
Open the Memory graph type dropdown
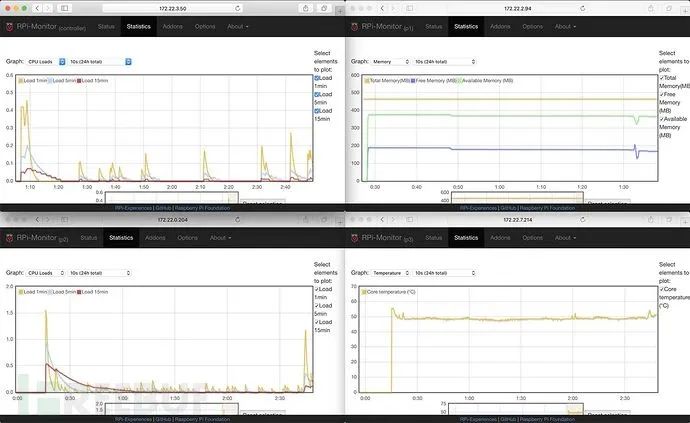coord(391,62)
